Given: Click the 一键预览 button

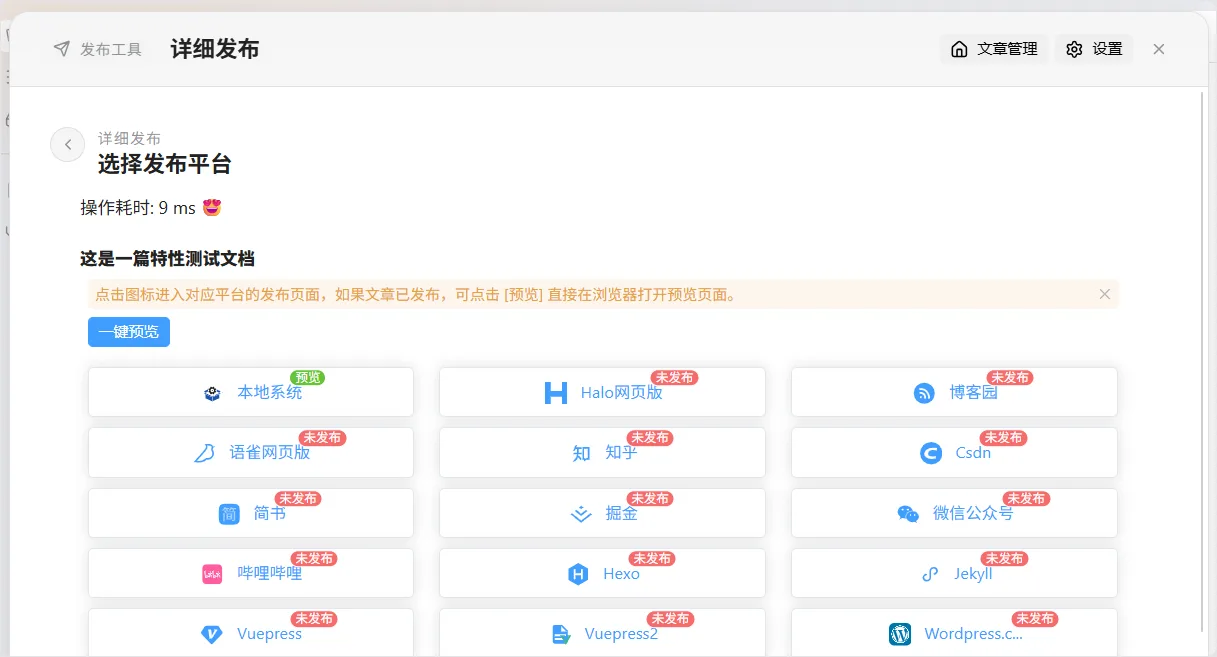Looking at the screenshot, I should tap(129, 332).
